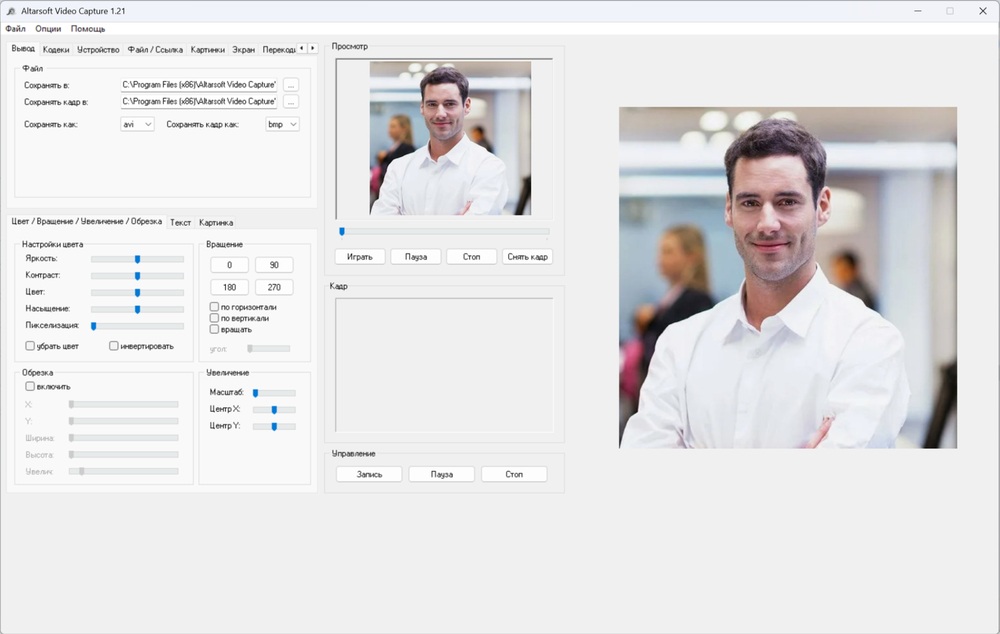The height and width of the screenshot is (634, 1000).
Task: Set rotation to 180 degrees
Action: pyautogui.click(x=230, y=287)
